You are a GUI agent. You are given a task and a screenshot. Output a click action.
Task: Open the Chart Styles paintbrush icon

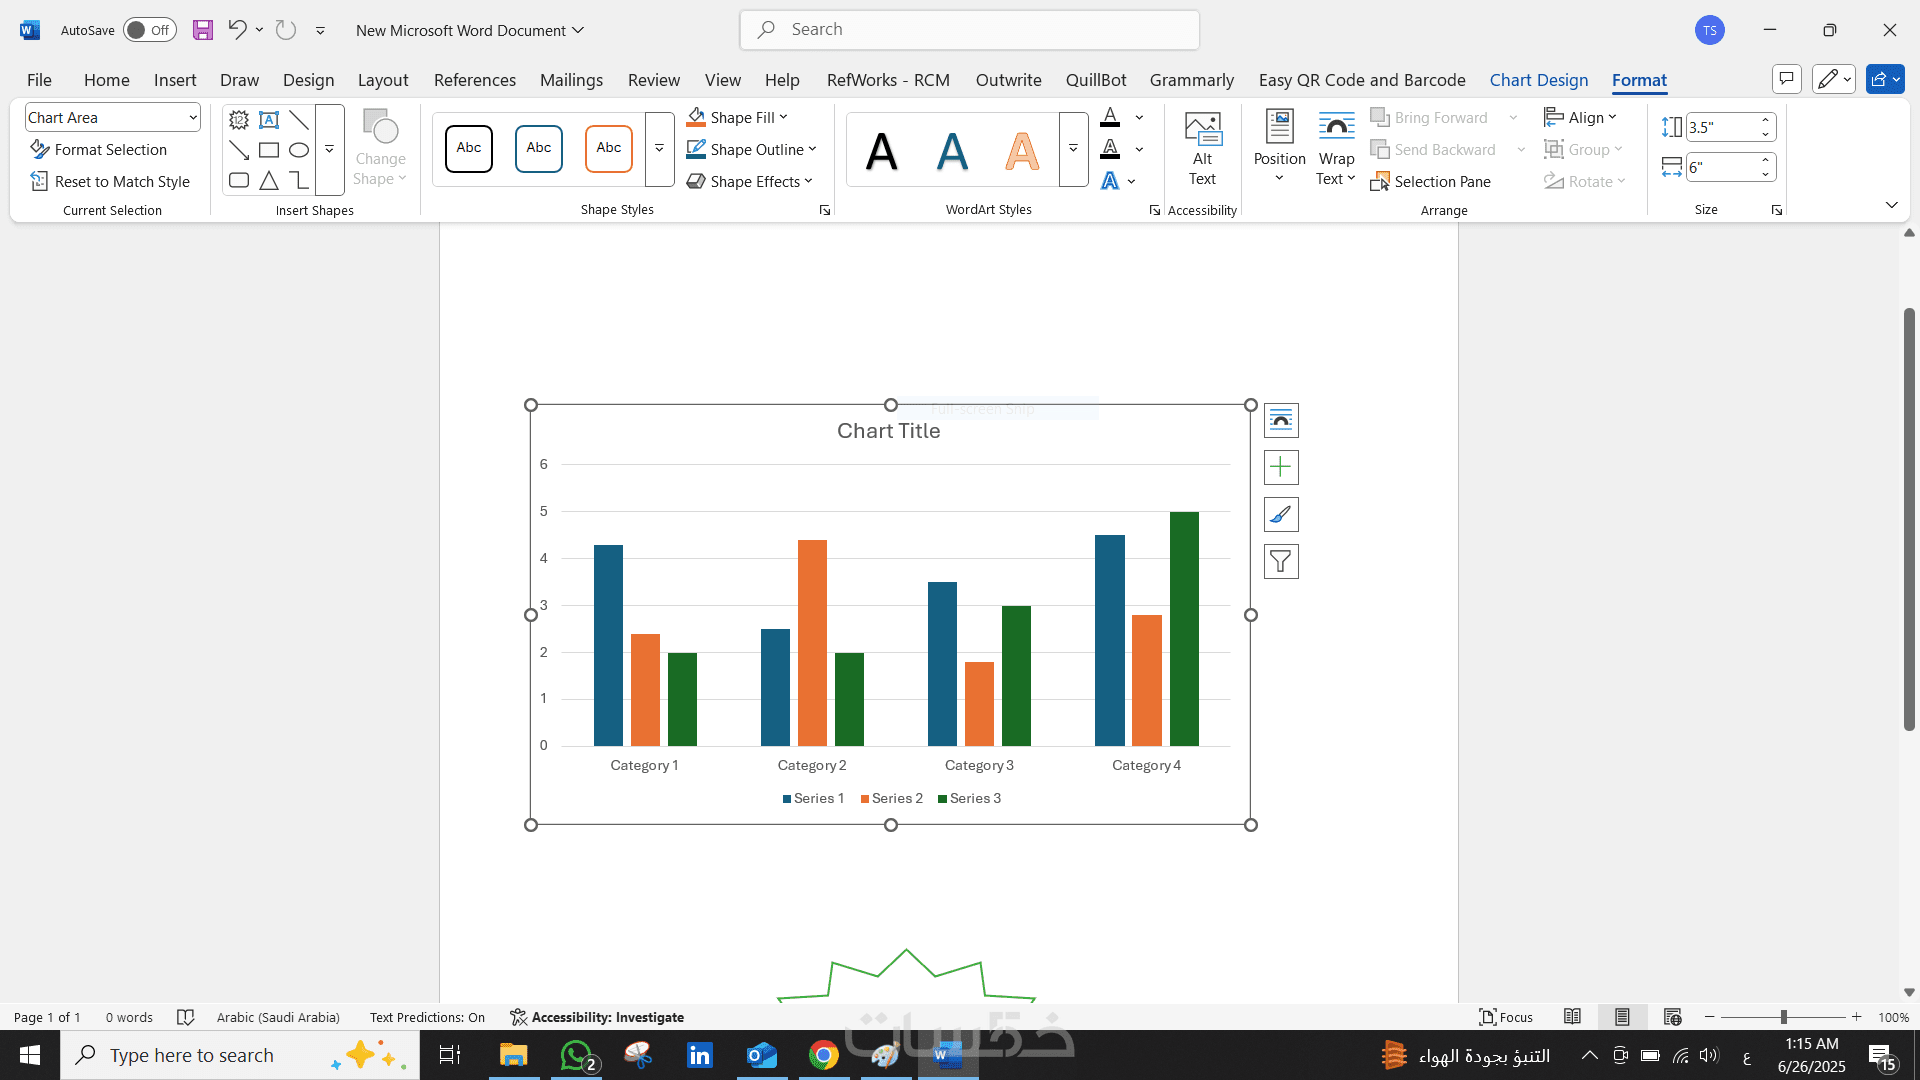(1281, 514)
